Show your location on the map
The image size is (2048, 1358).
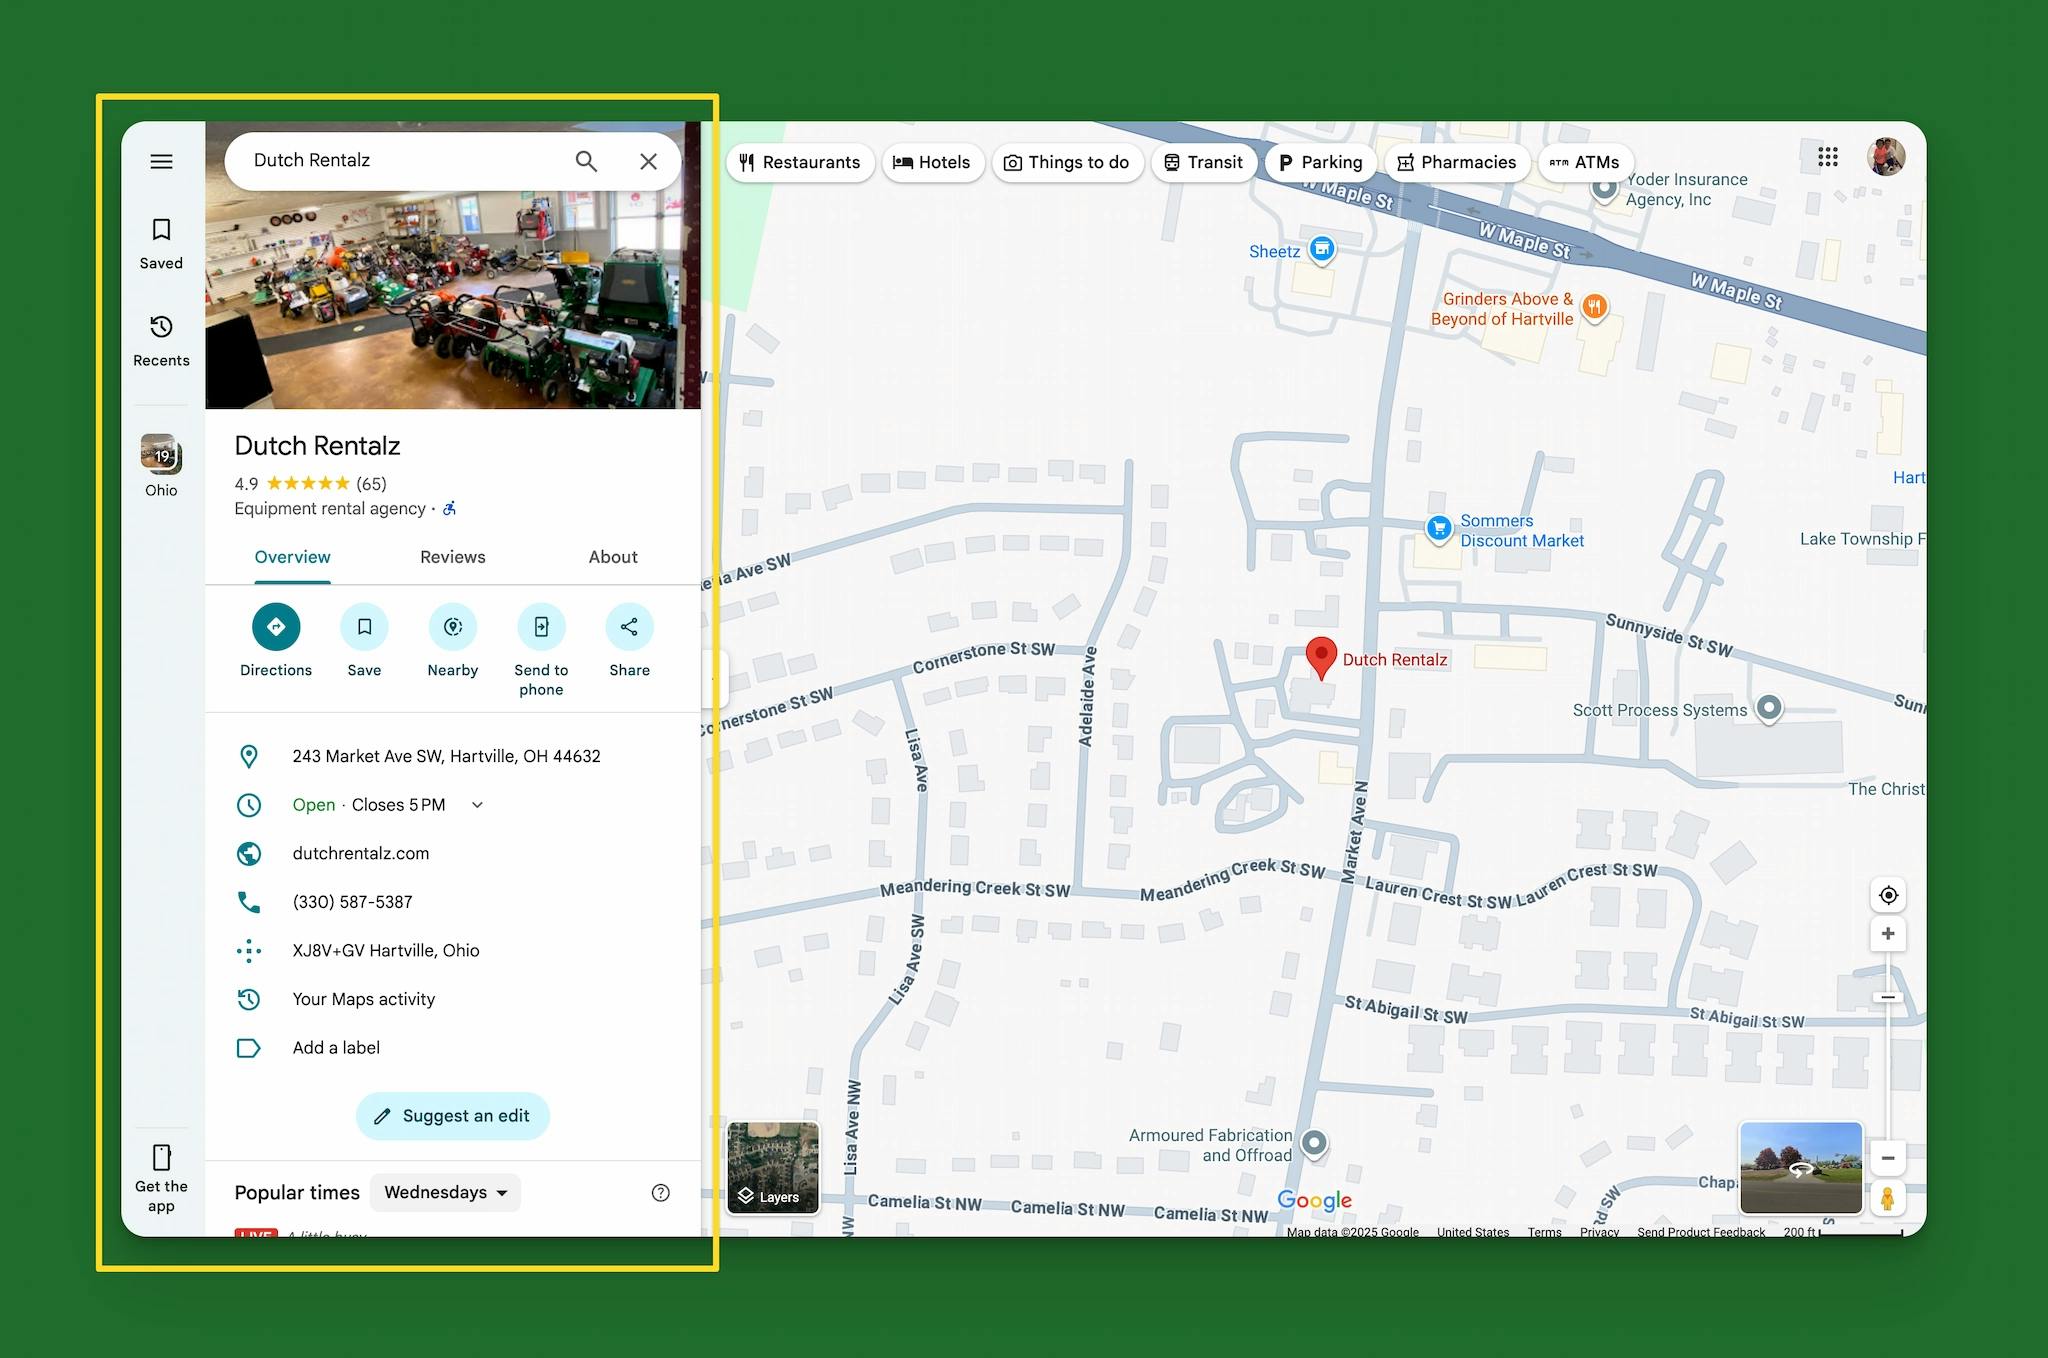tap(1888, 895)
